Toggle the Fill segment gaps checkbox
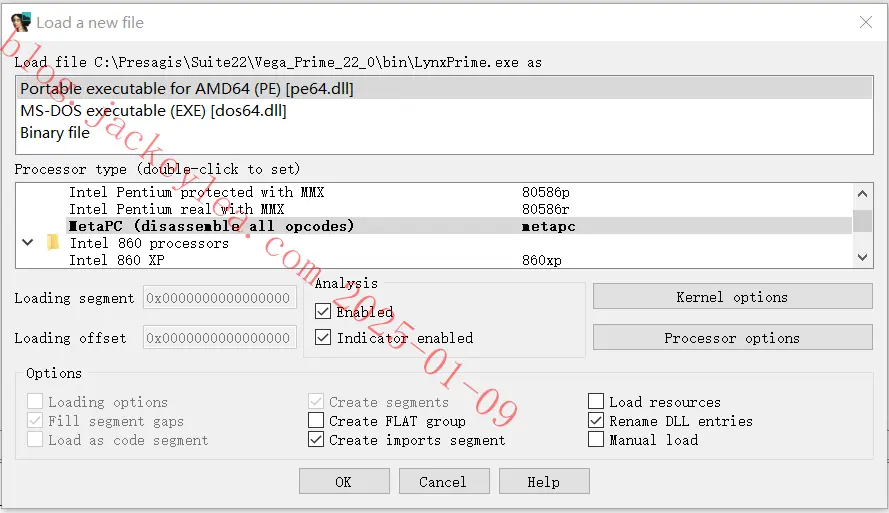 tap(35, 421)
